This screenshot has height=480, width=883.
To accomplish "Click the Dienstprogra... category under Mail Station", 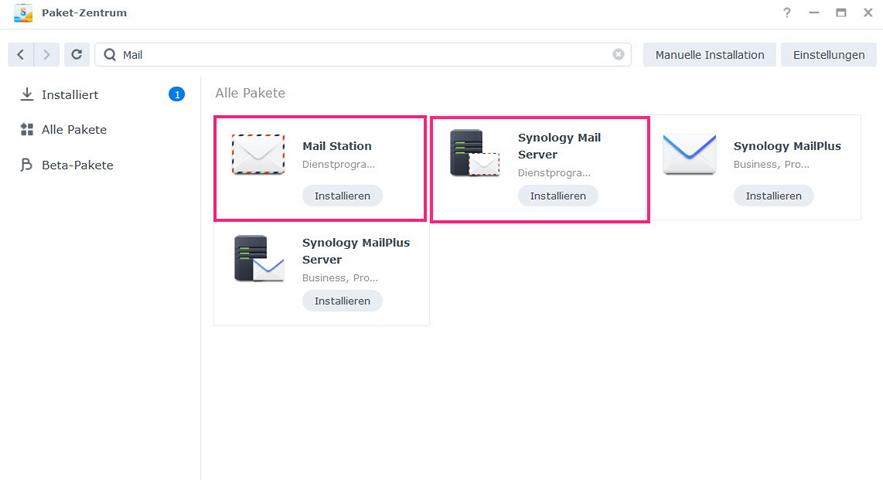I will click(338, 165).
